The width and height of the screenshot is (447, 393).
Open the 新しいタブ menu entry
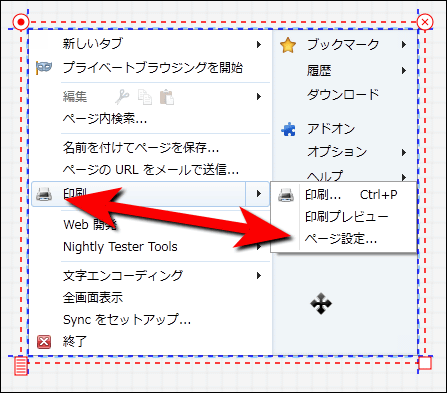pos(93,44)
